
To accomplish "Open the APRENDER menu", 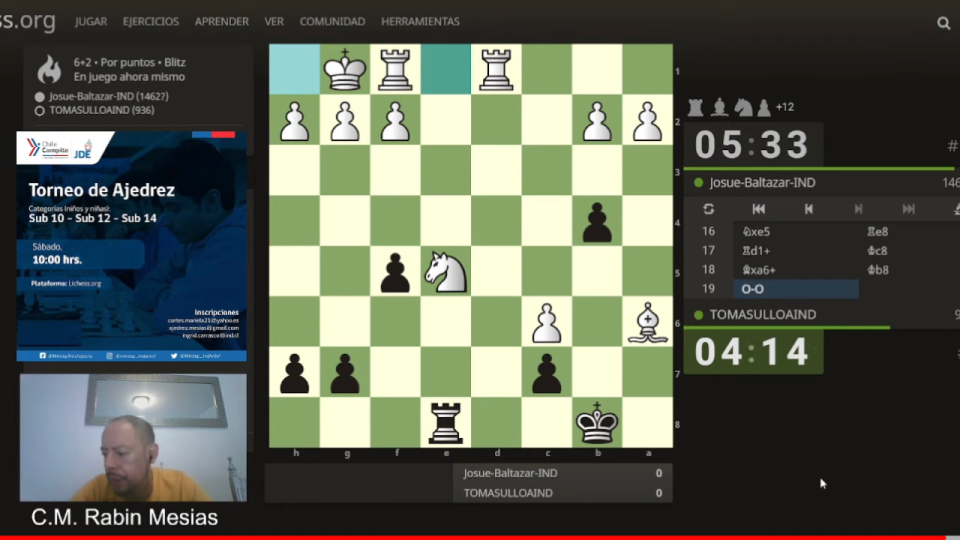I will click(222, 22).
